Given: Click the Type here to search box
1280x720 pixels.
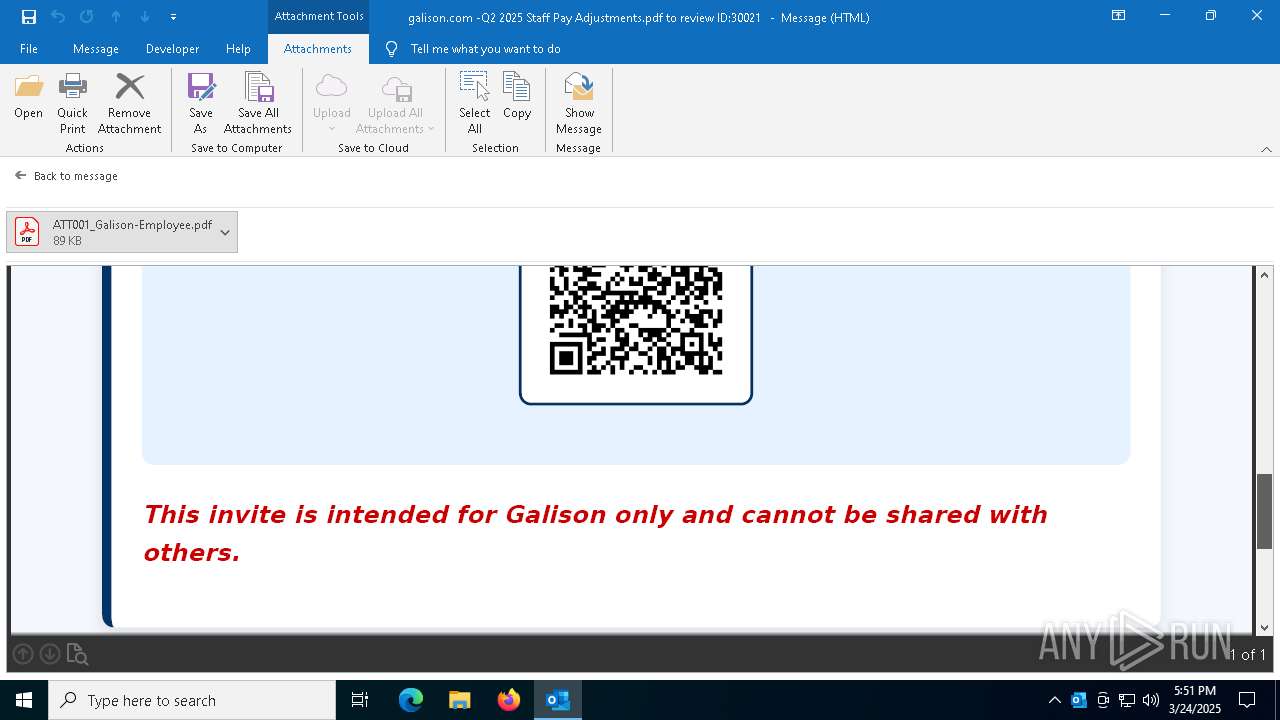Looking at the screenshot, I should coord(192,700).
